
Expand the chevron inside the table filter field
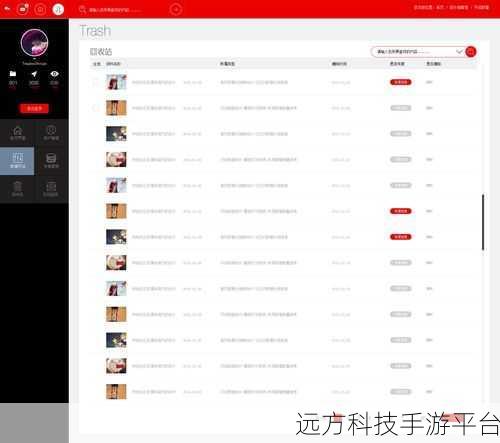pyautogui.click(x=459, y=52)
